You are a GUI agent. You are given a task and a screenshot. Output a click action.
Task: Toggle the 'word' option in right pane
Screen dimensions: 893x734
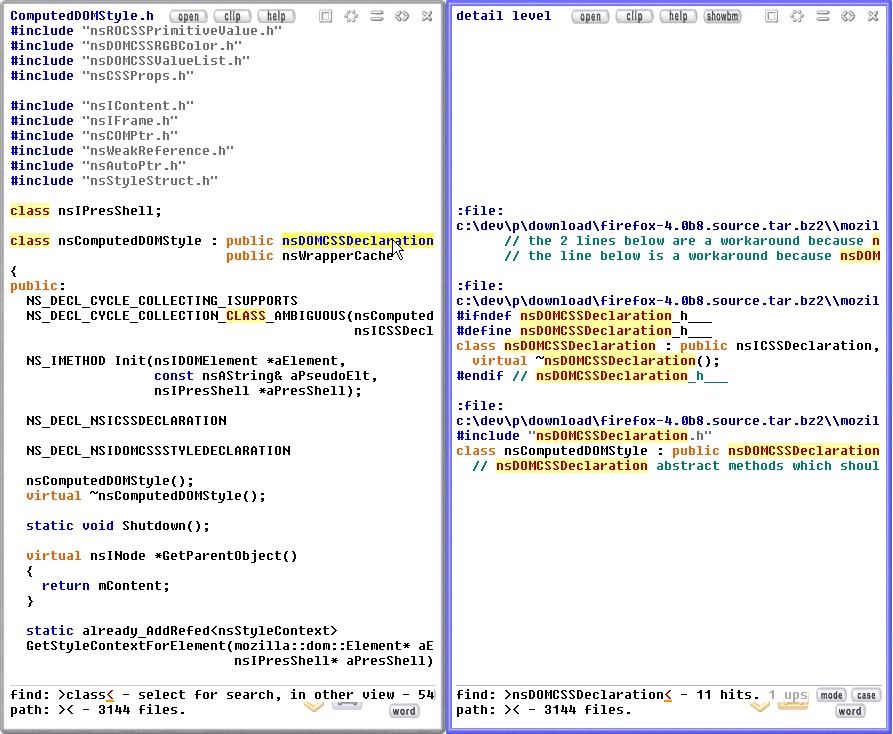pos(850,711)
